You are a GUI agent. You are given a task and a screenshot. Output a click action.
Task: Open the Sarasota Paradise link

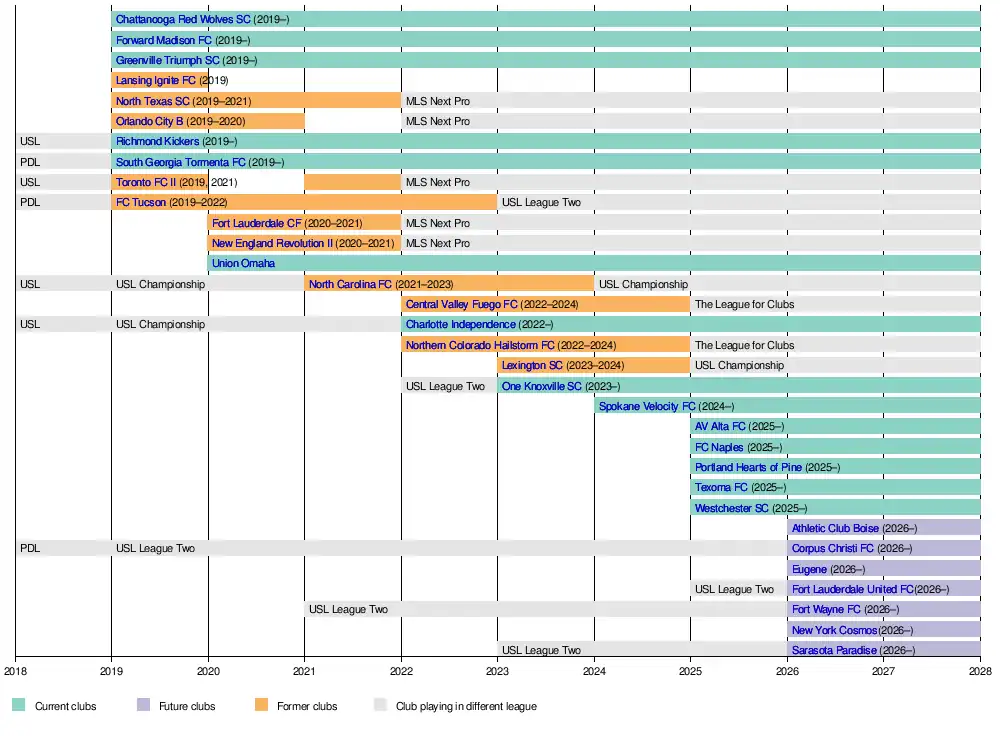click(x=834, y=650)
